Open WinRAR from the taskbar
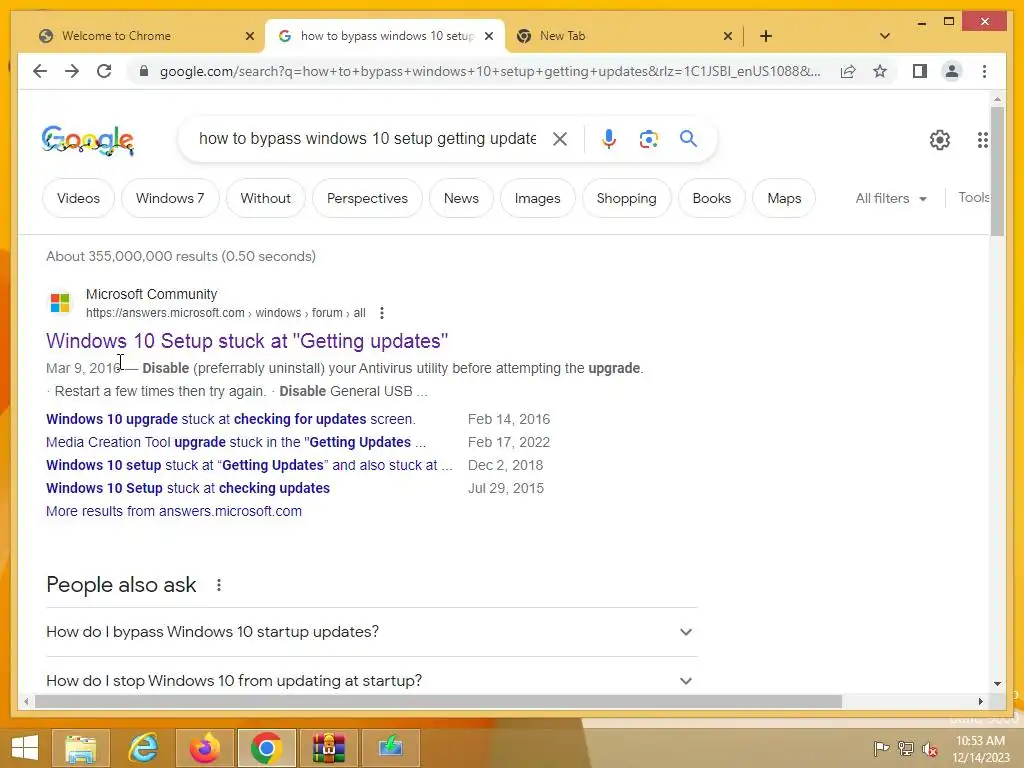This screenshot has width=1024, height=768. [x=328, y=748]
